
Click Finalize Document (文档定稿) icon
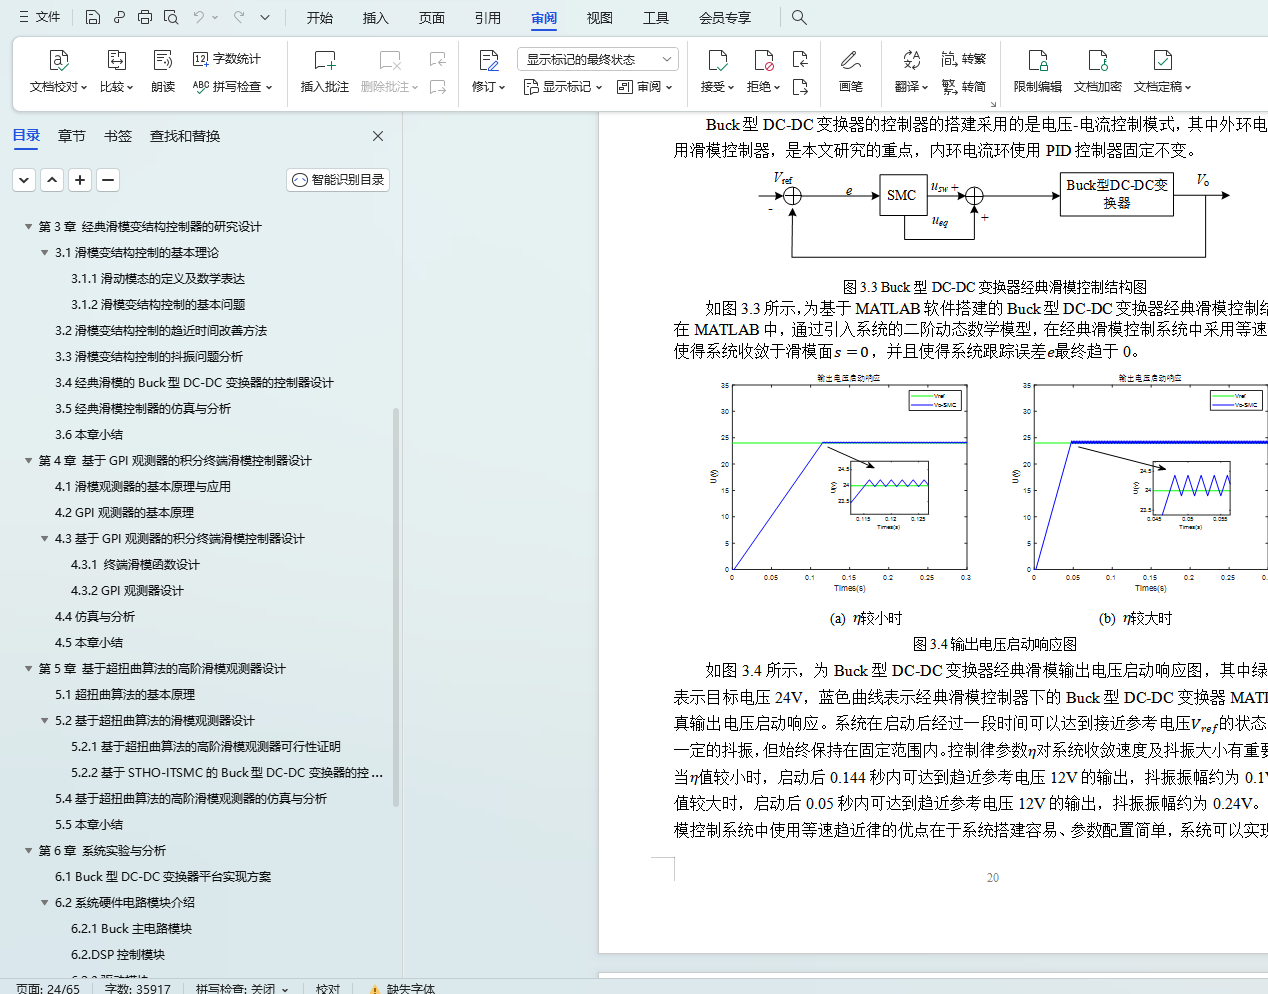1162,60
